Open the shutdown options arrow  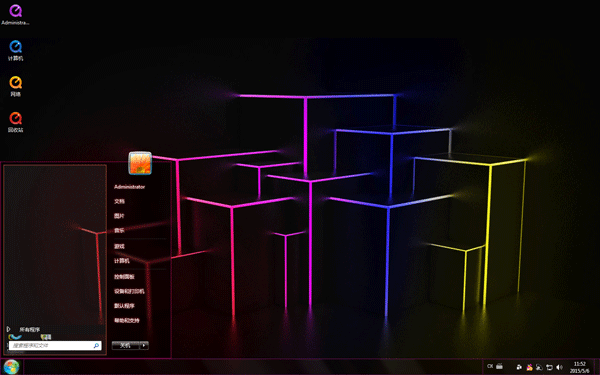click(144, 346)
